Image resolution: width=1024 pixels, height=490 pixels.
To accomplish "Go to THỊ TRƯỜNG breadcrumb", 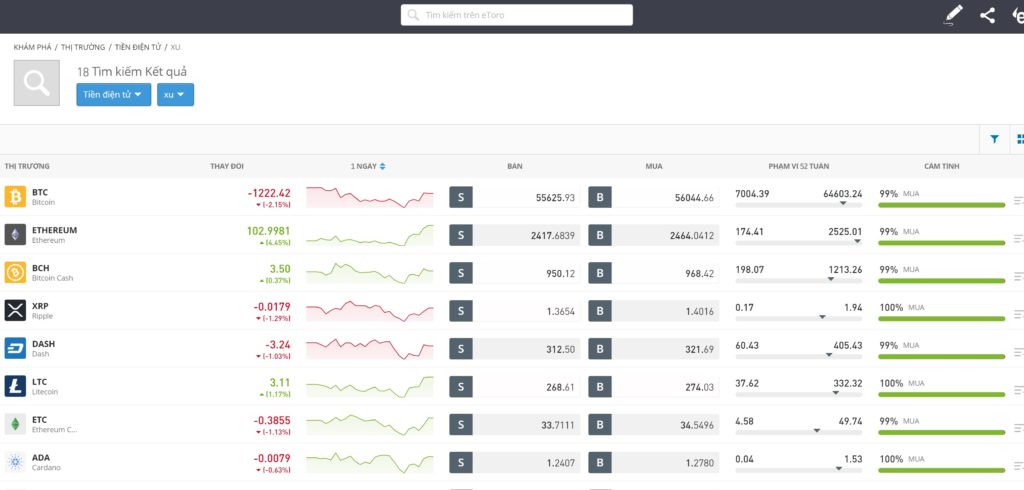I will (x=83, y=48).
